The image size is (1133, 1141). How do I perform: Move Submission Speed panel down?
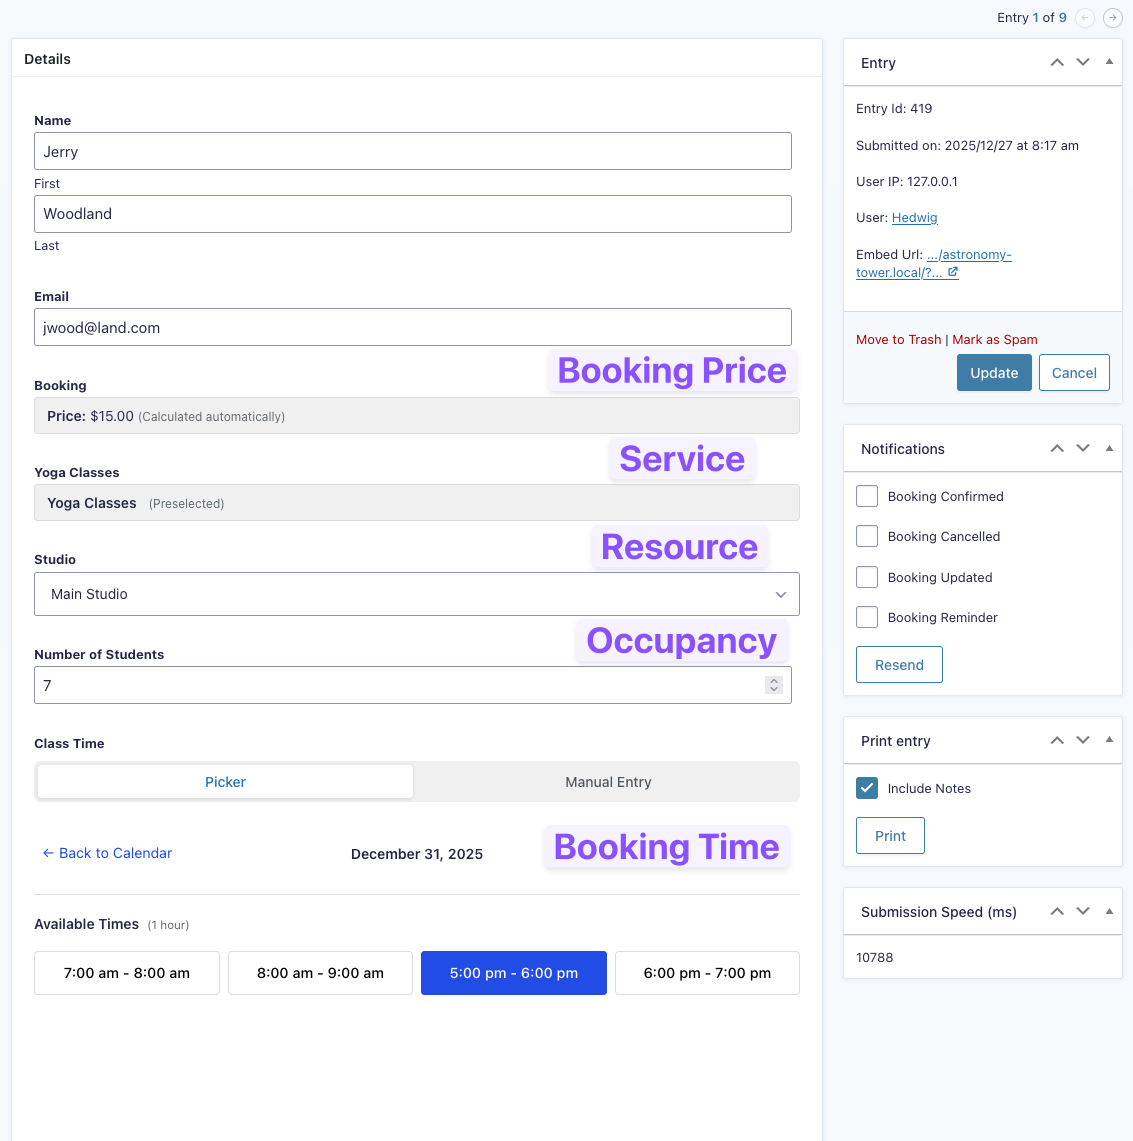1083,911
